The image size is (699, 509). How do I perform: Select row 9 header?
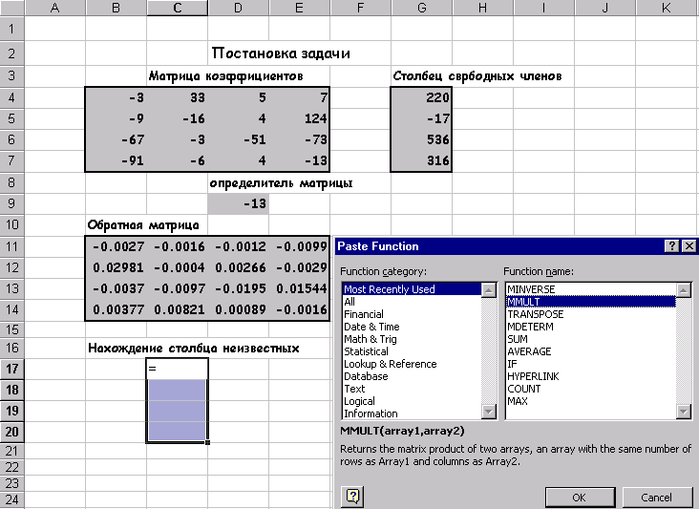click(12, 204)
